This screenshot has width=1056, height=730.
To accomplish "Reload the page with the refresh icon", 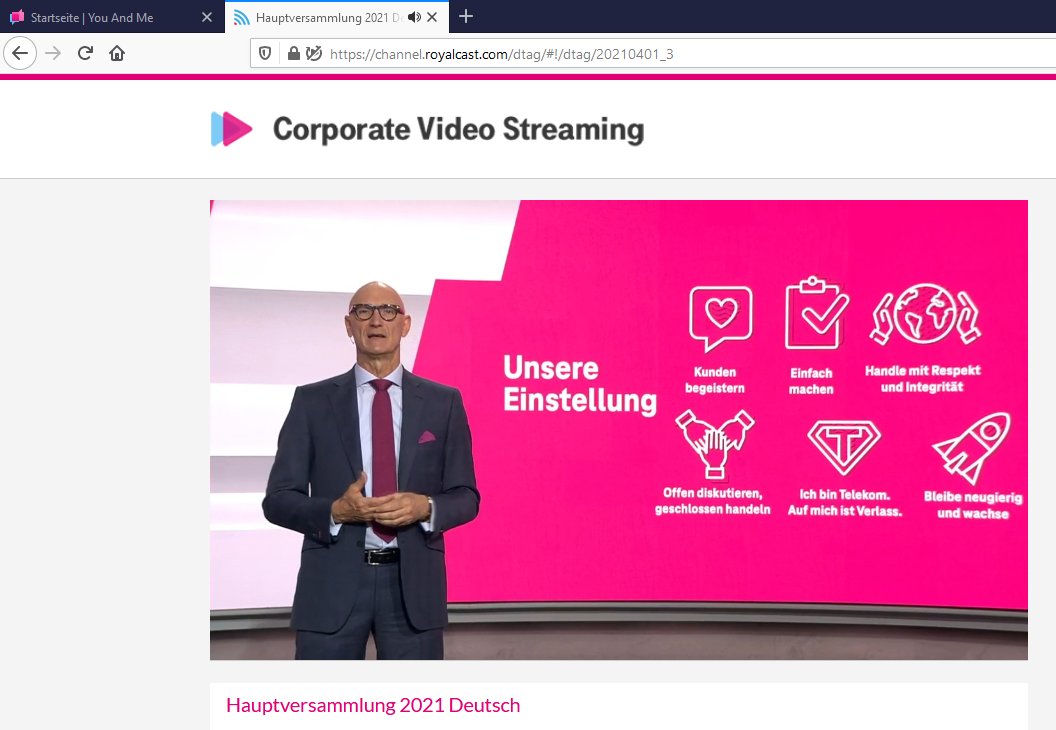I will tap(85, 53).
